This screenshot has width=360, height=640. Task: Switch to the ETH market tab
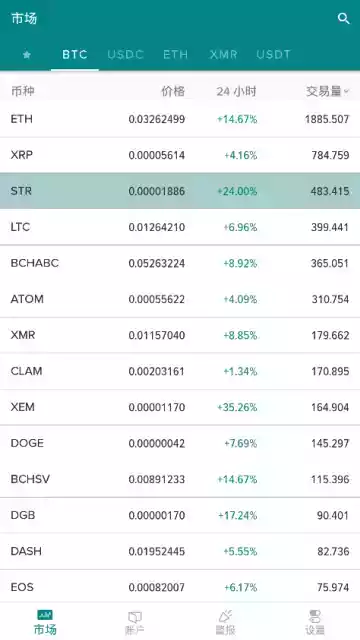(x=176, y=55)
